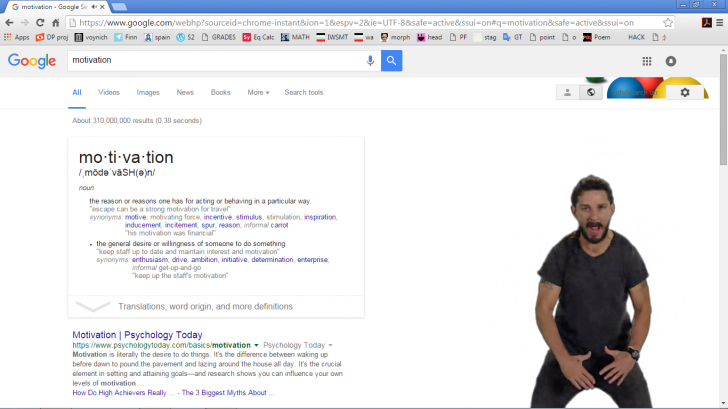Switch to global results globe toggle

(x=591, y=92)
